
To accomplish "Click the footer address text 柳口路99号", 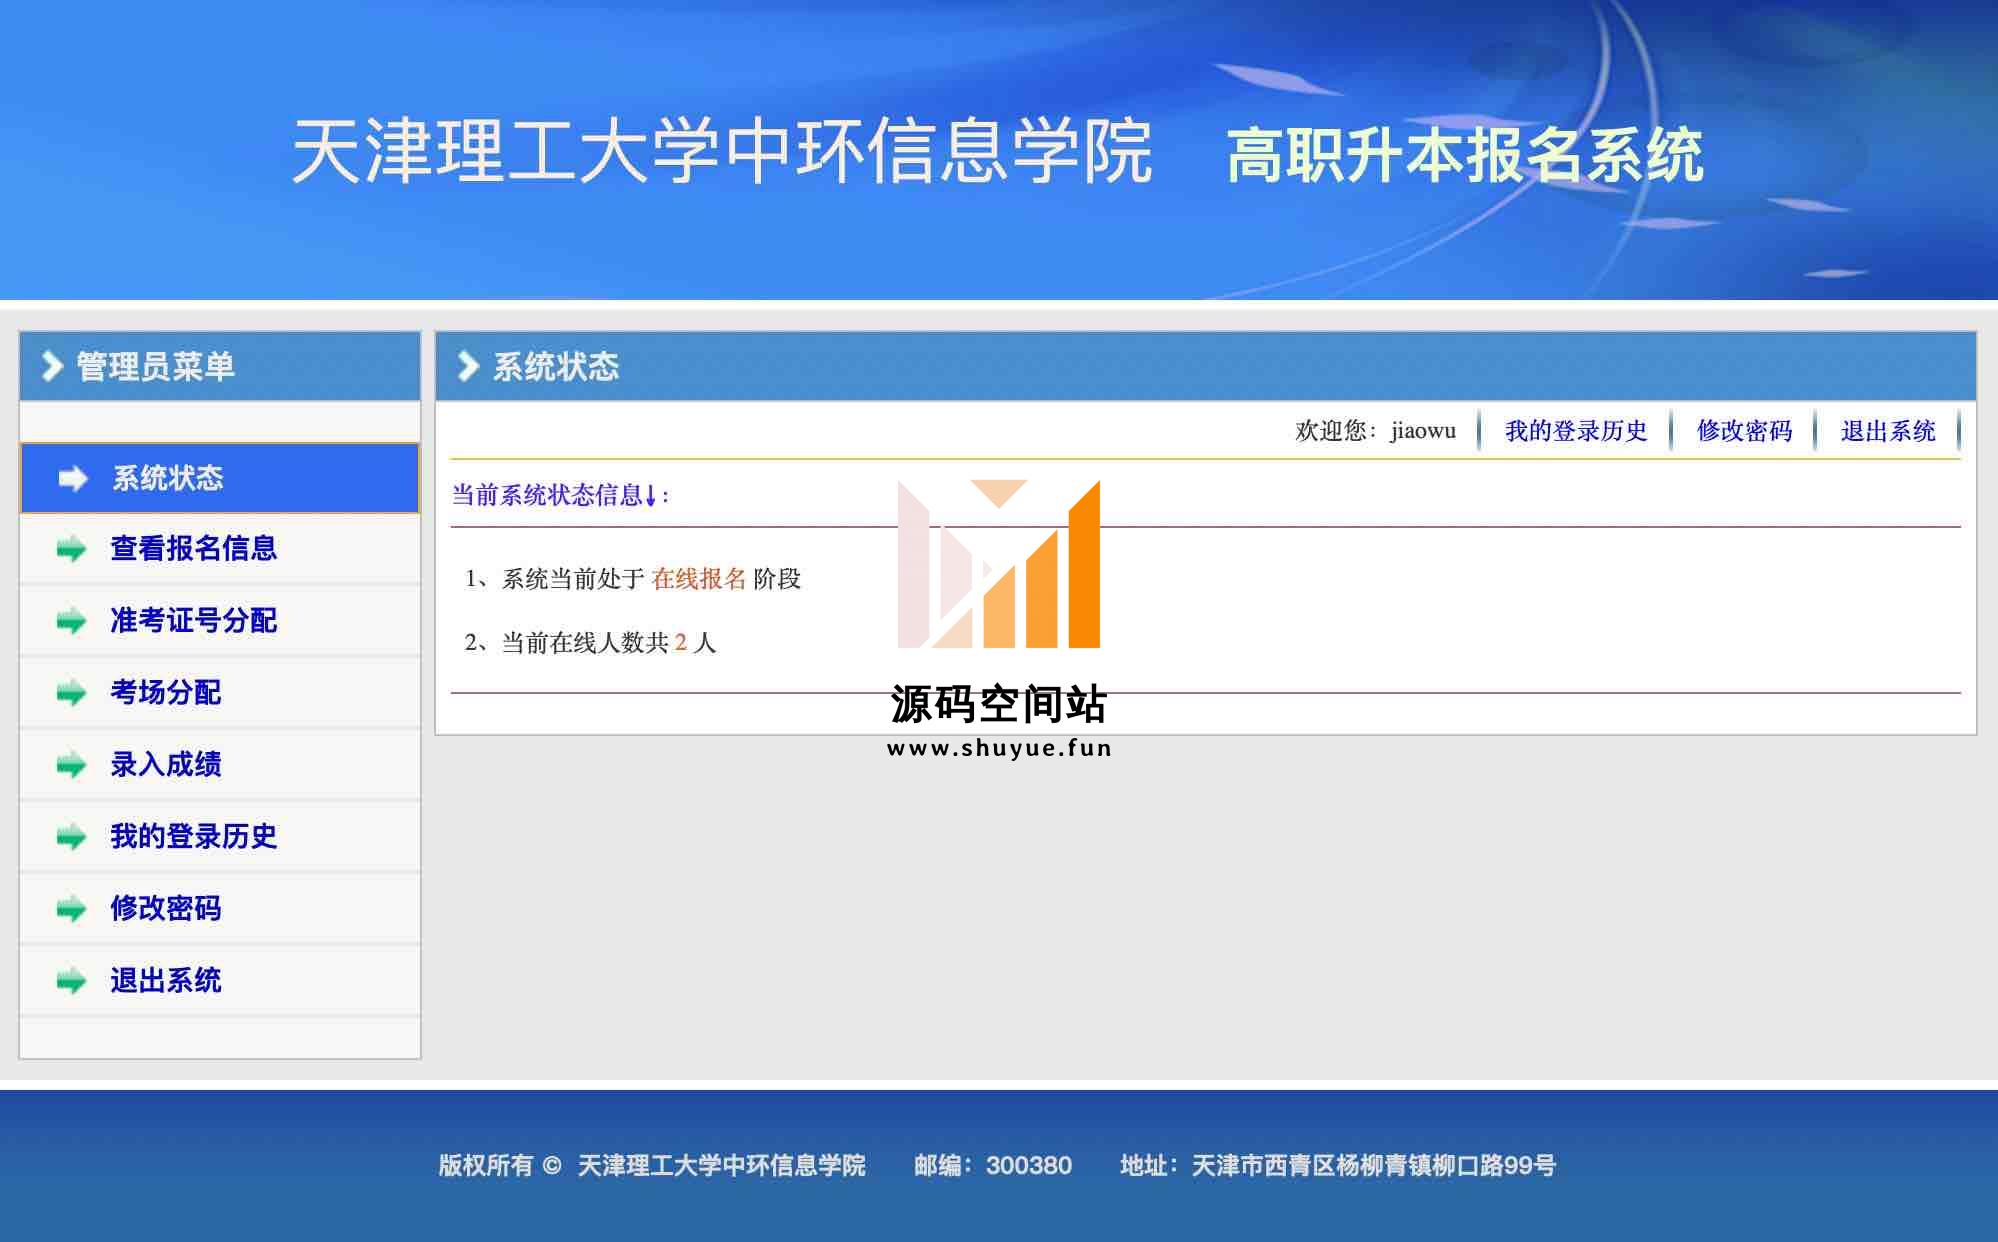I will click(1494, 1166).
